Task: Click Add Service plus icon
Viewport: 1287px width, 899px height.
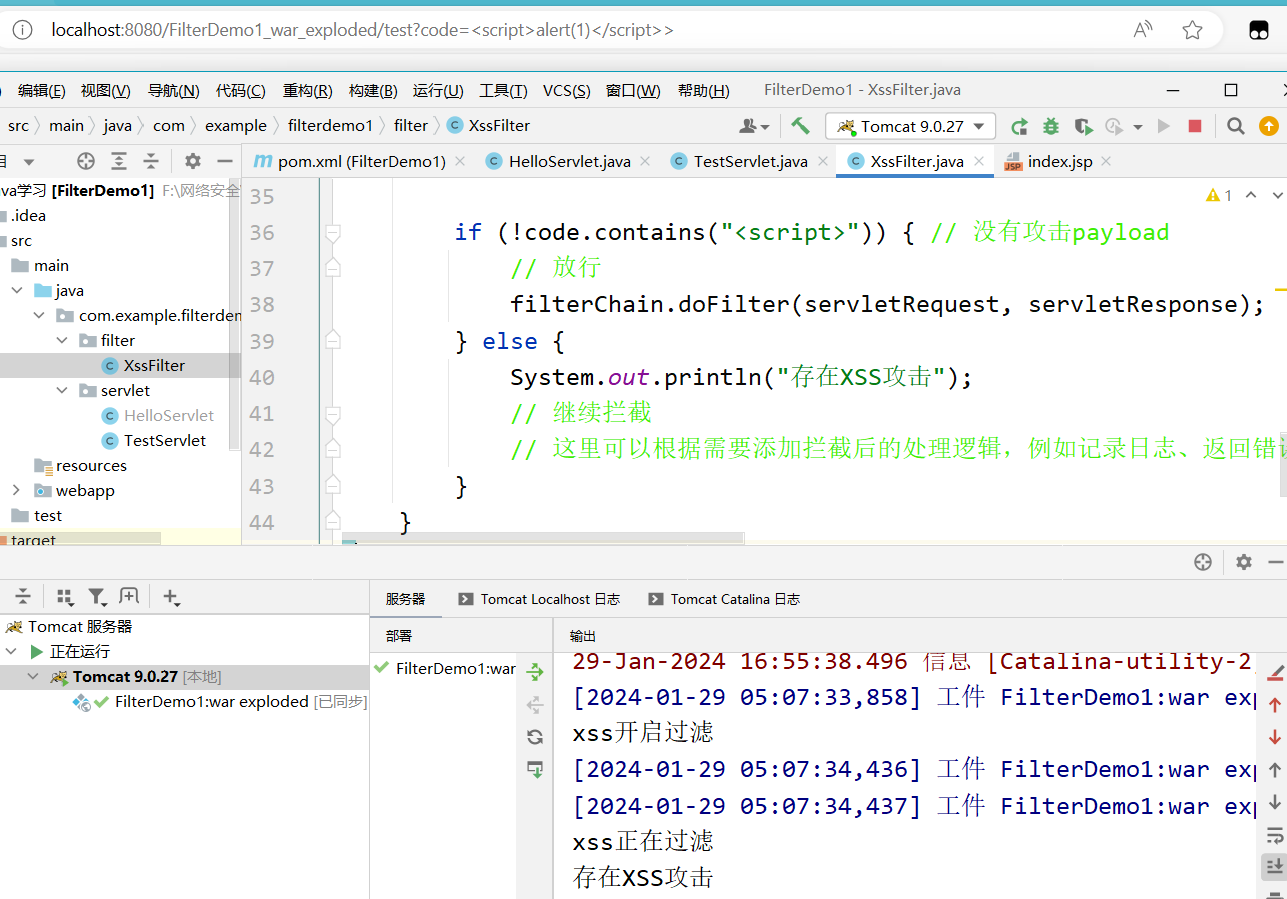Action: (x=171, y=597)
